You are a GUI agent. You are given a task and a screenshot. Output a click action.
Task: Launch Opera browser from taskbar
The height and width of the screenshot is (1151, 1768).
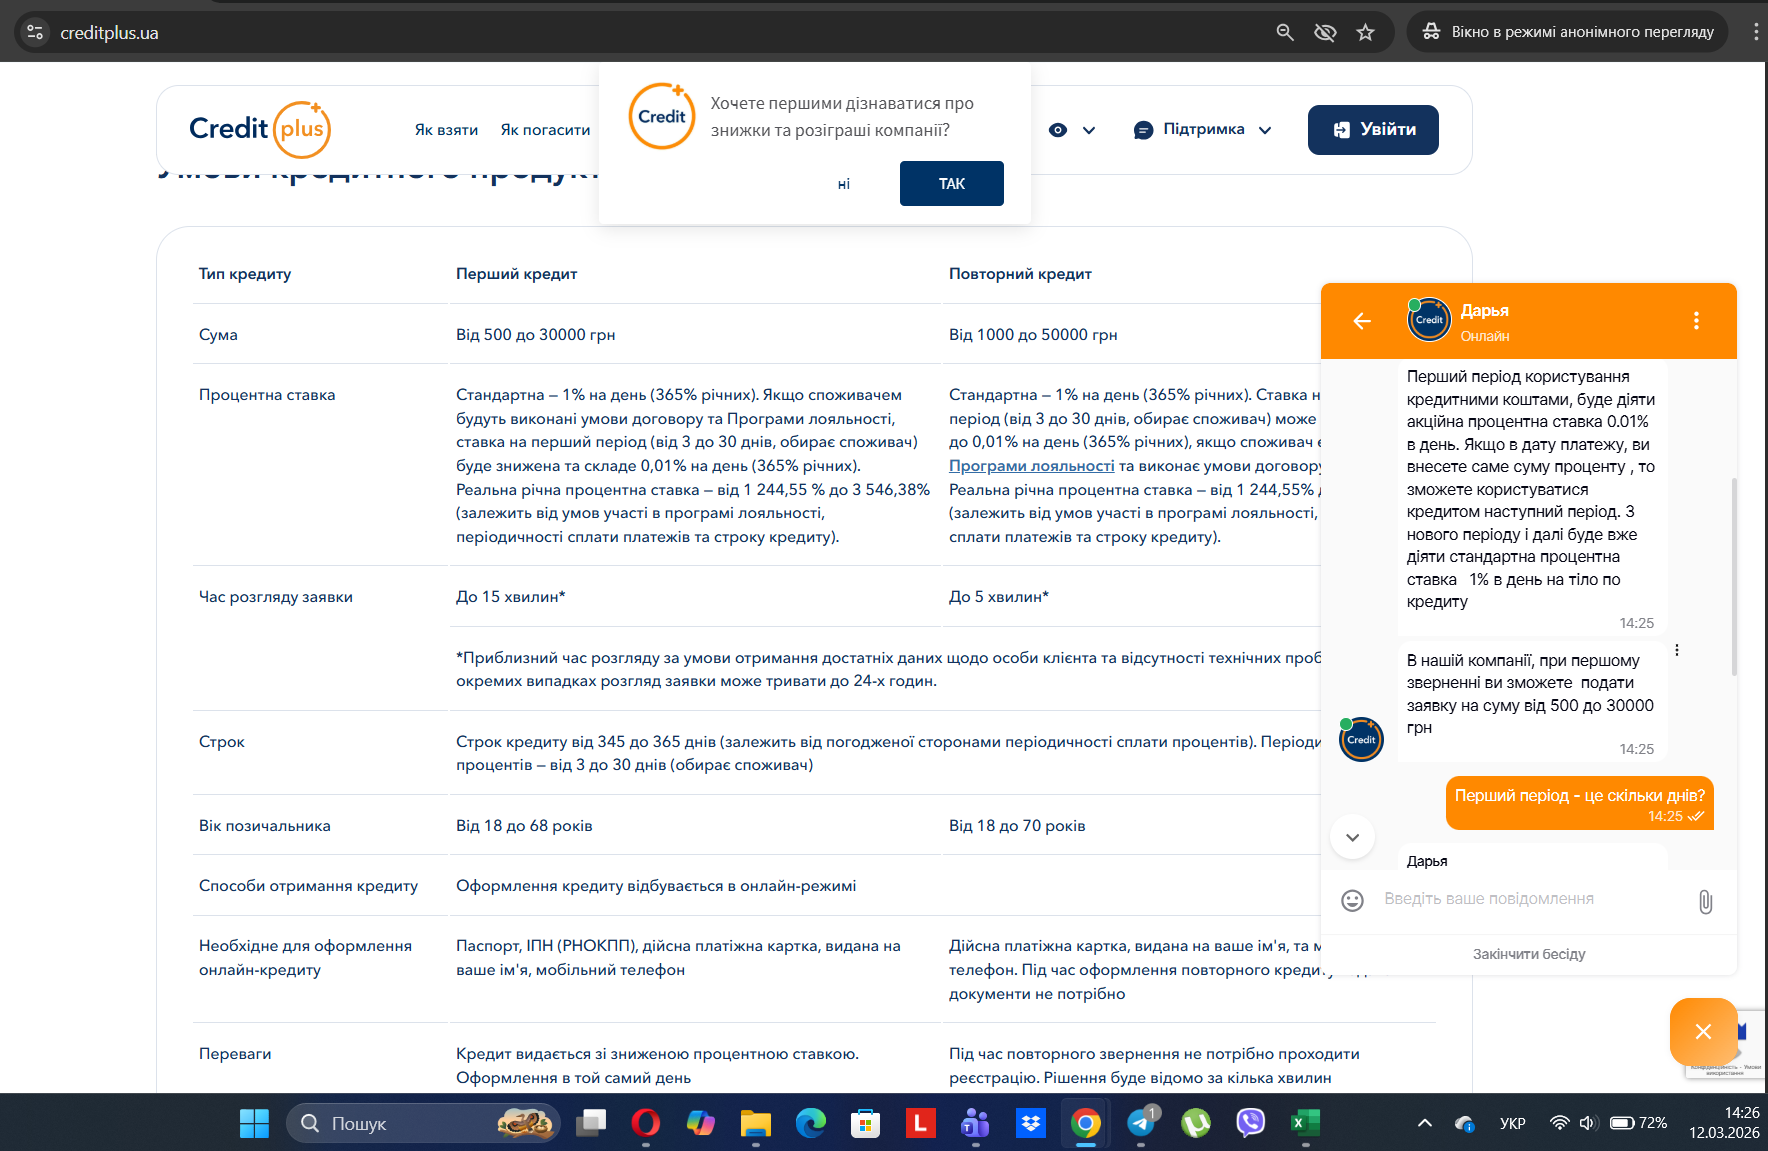pos(646,1123)
